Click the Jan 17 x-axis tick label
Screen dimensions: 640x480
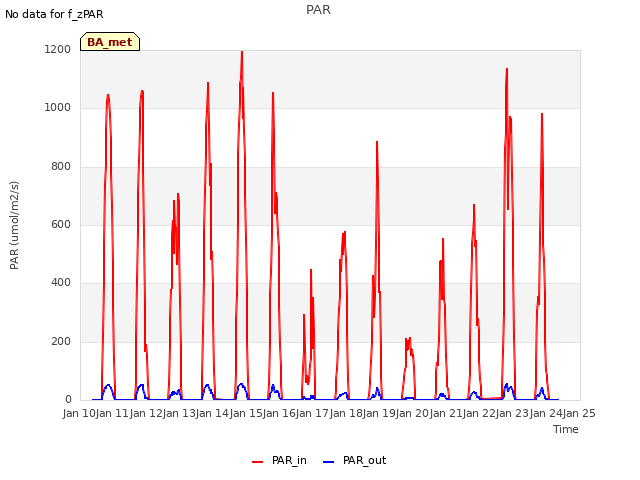coord(312,413)
